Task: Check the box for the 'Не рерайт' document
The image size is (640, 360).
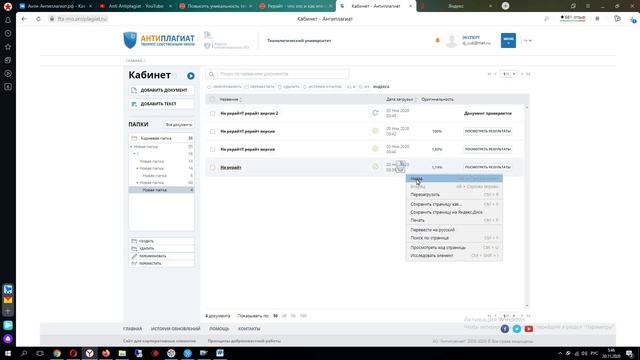Action: click(x=212, y=167)
